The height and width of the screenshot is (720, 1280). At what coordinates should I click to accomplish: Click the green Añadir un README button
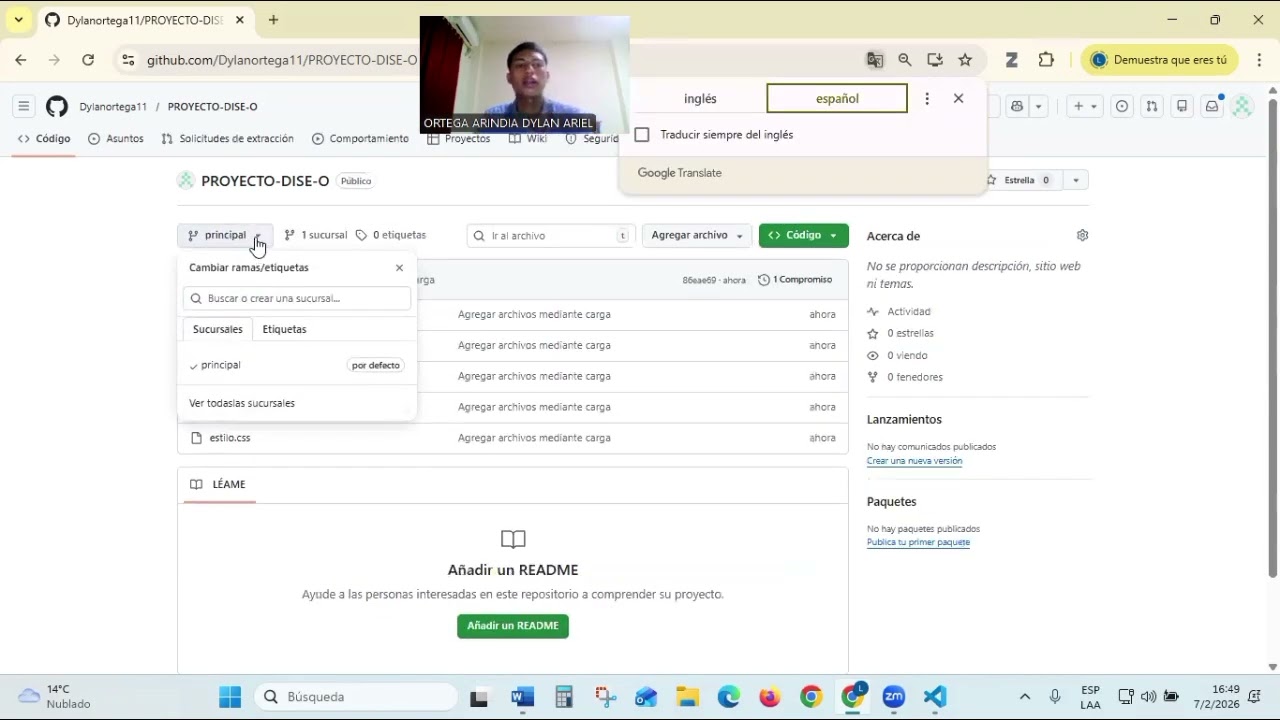tap(513, 626)
